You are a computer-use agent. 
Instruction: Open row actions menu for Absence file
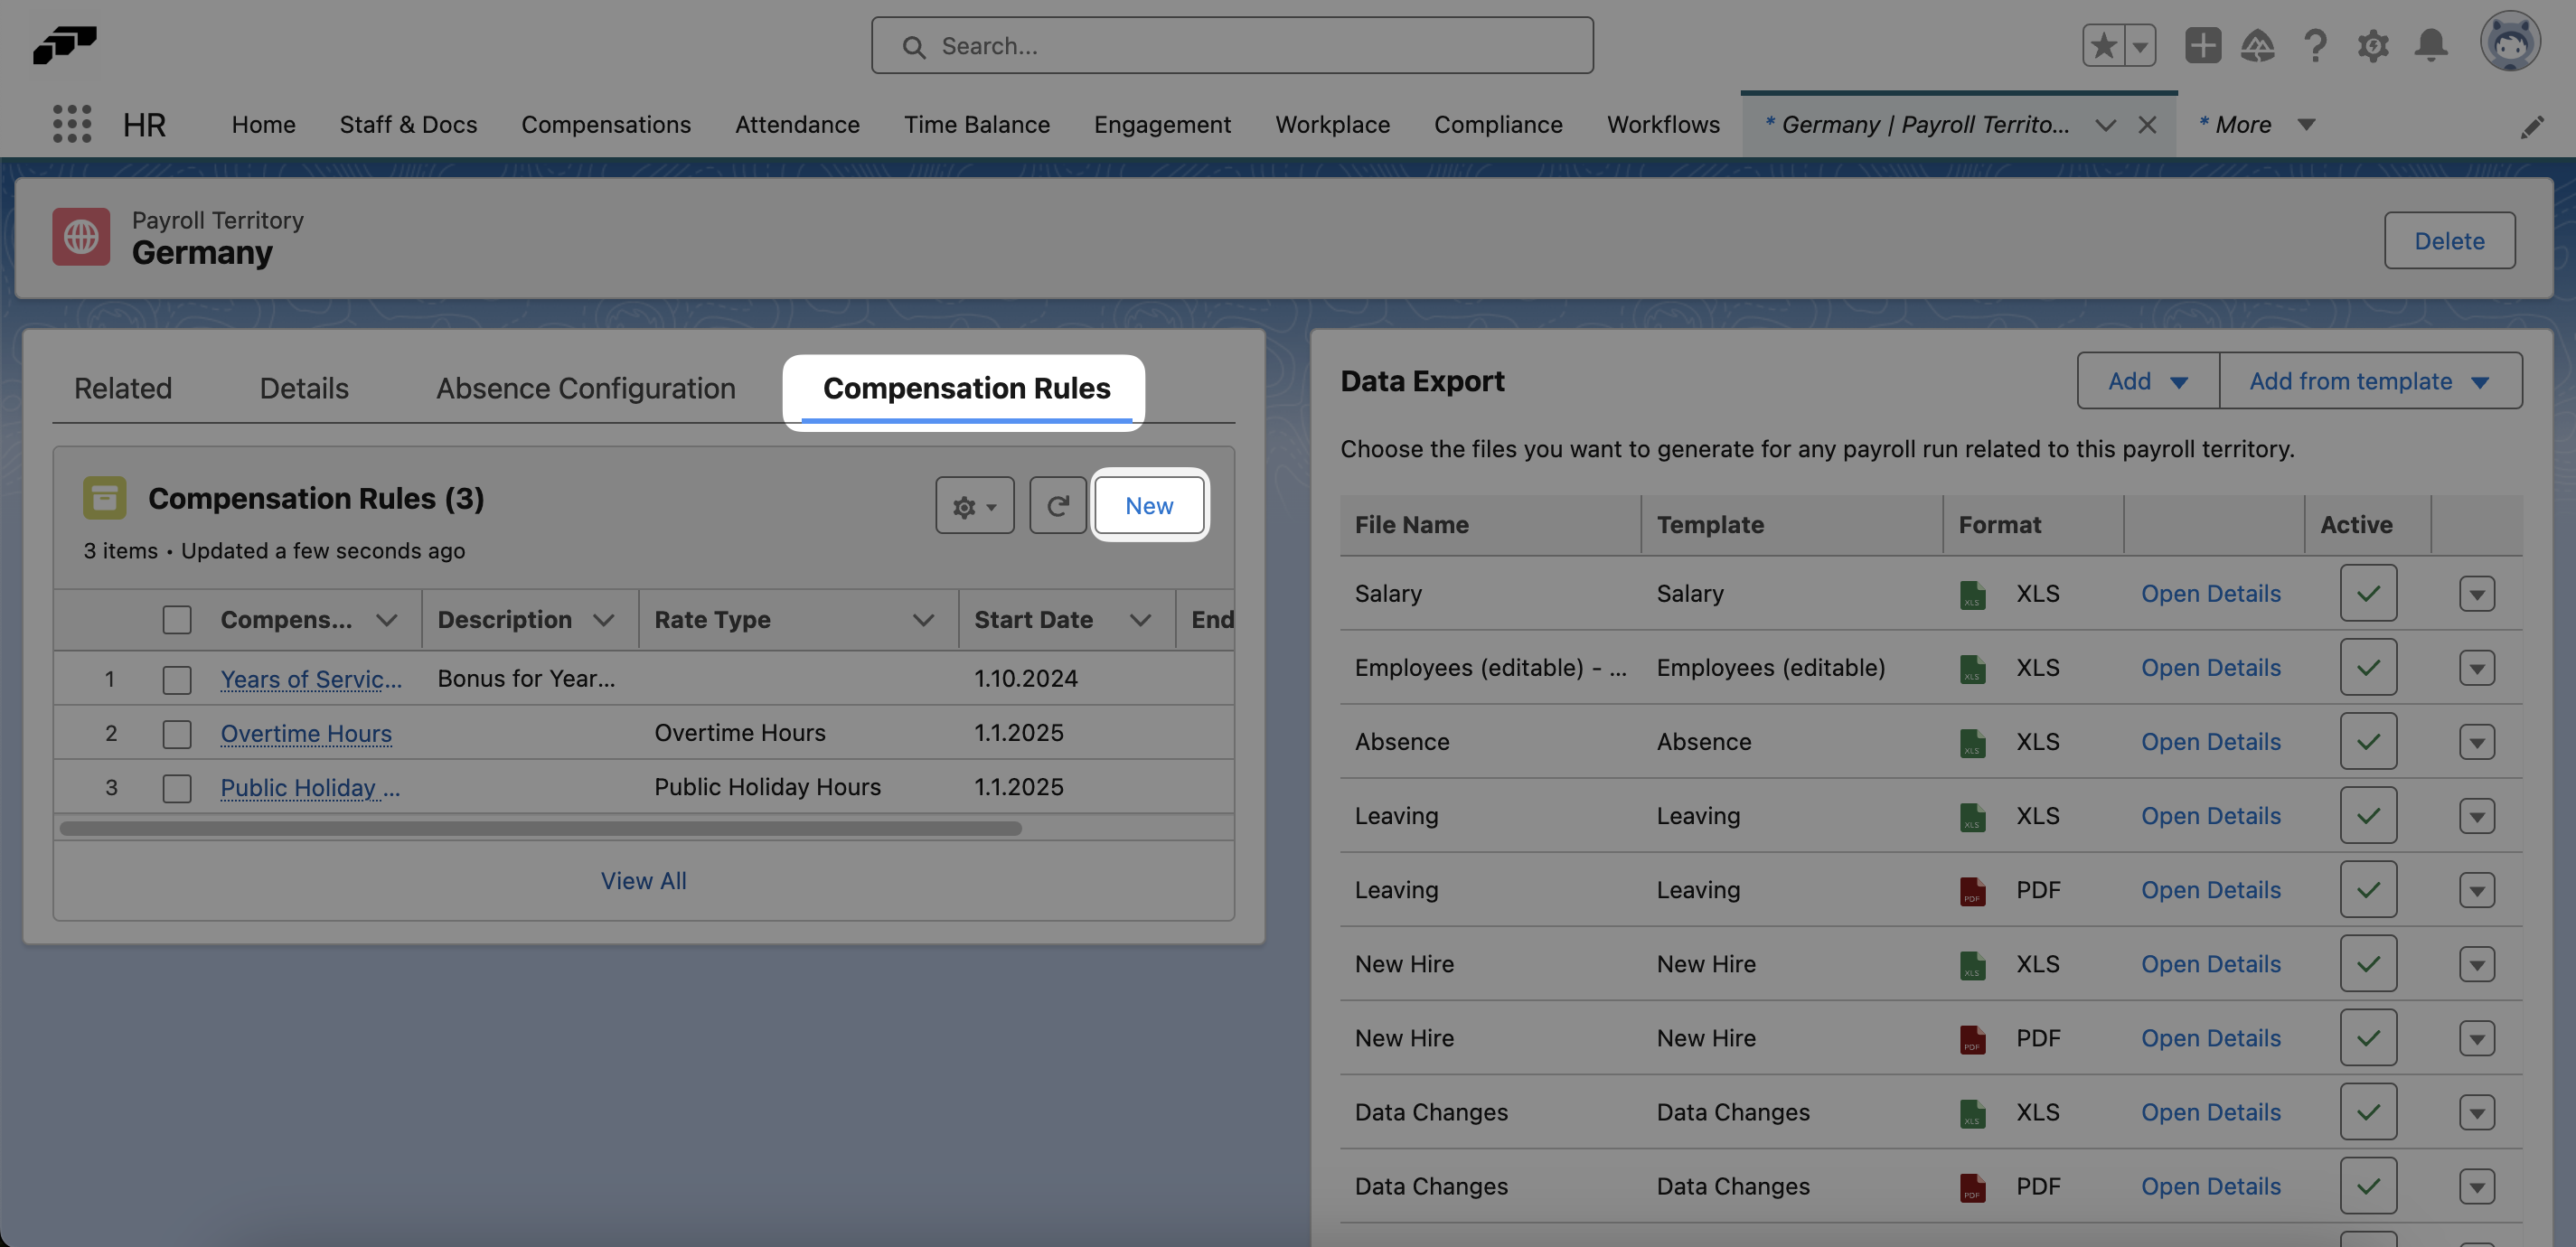pos(2476,742)
